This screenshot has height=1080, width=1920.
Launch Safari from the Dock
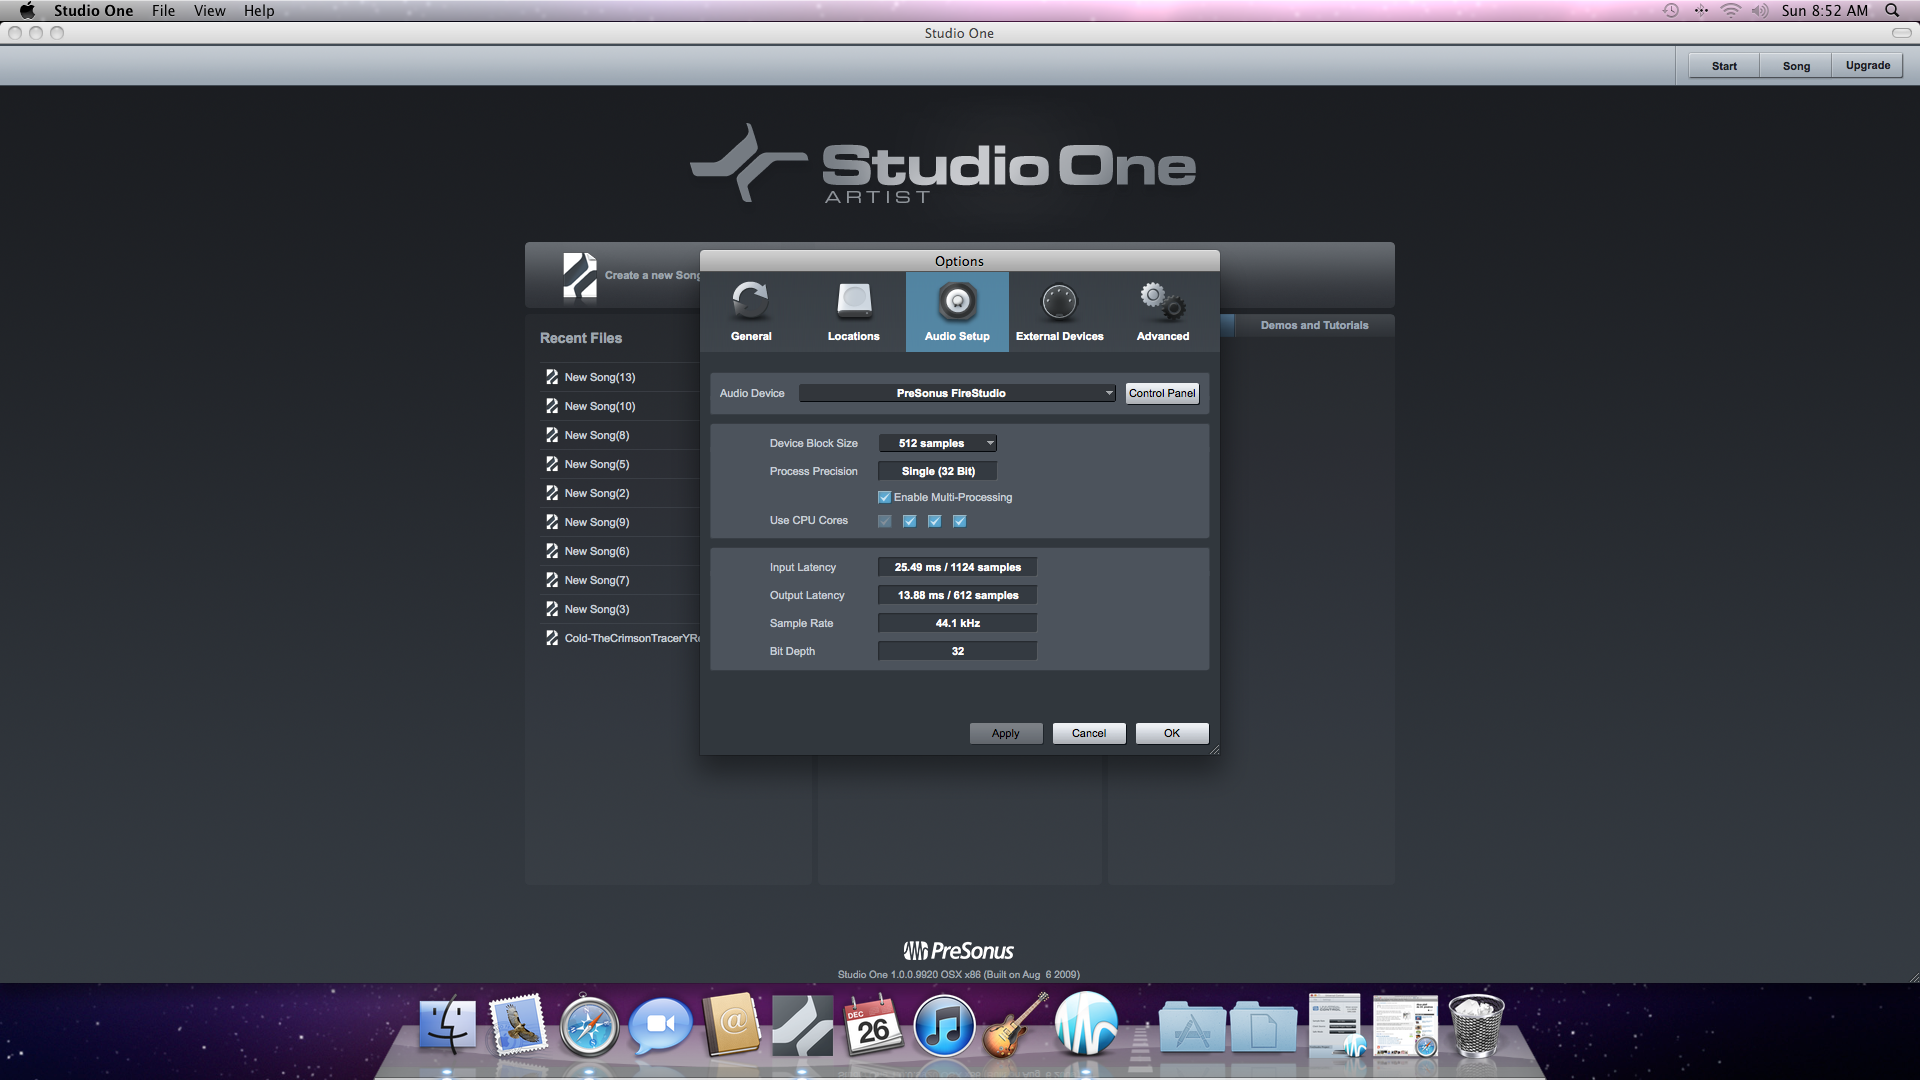[589, 1026]
